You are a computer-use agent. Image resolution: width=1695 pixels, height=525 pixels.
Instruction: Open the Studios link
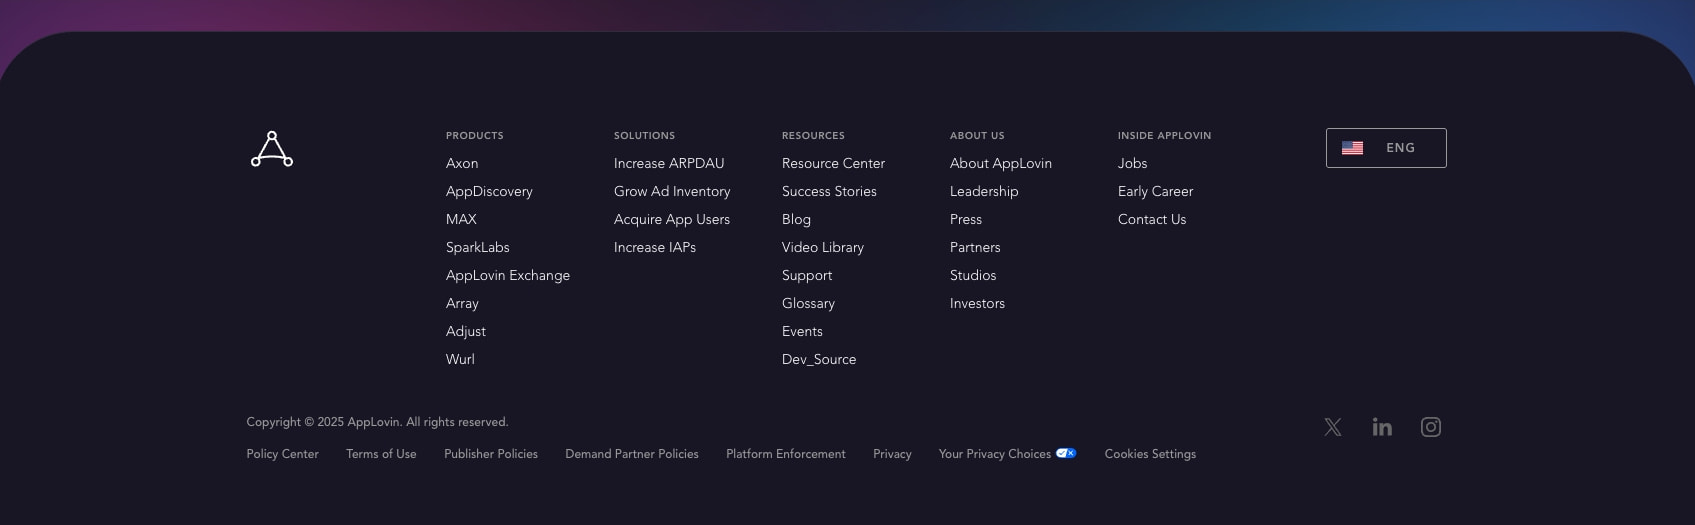973,275
